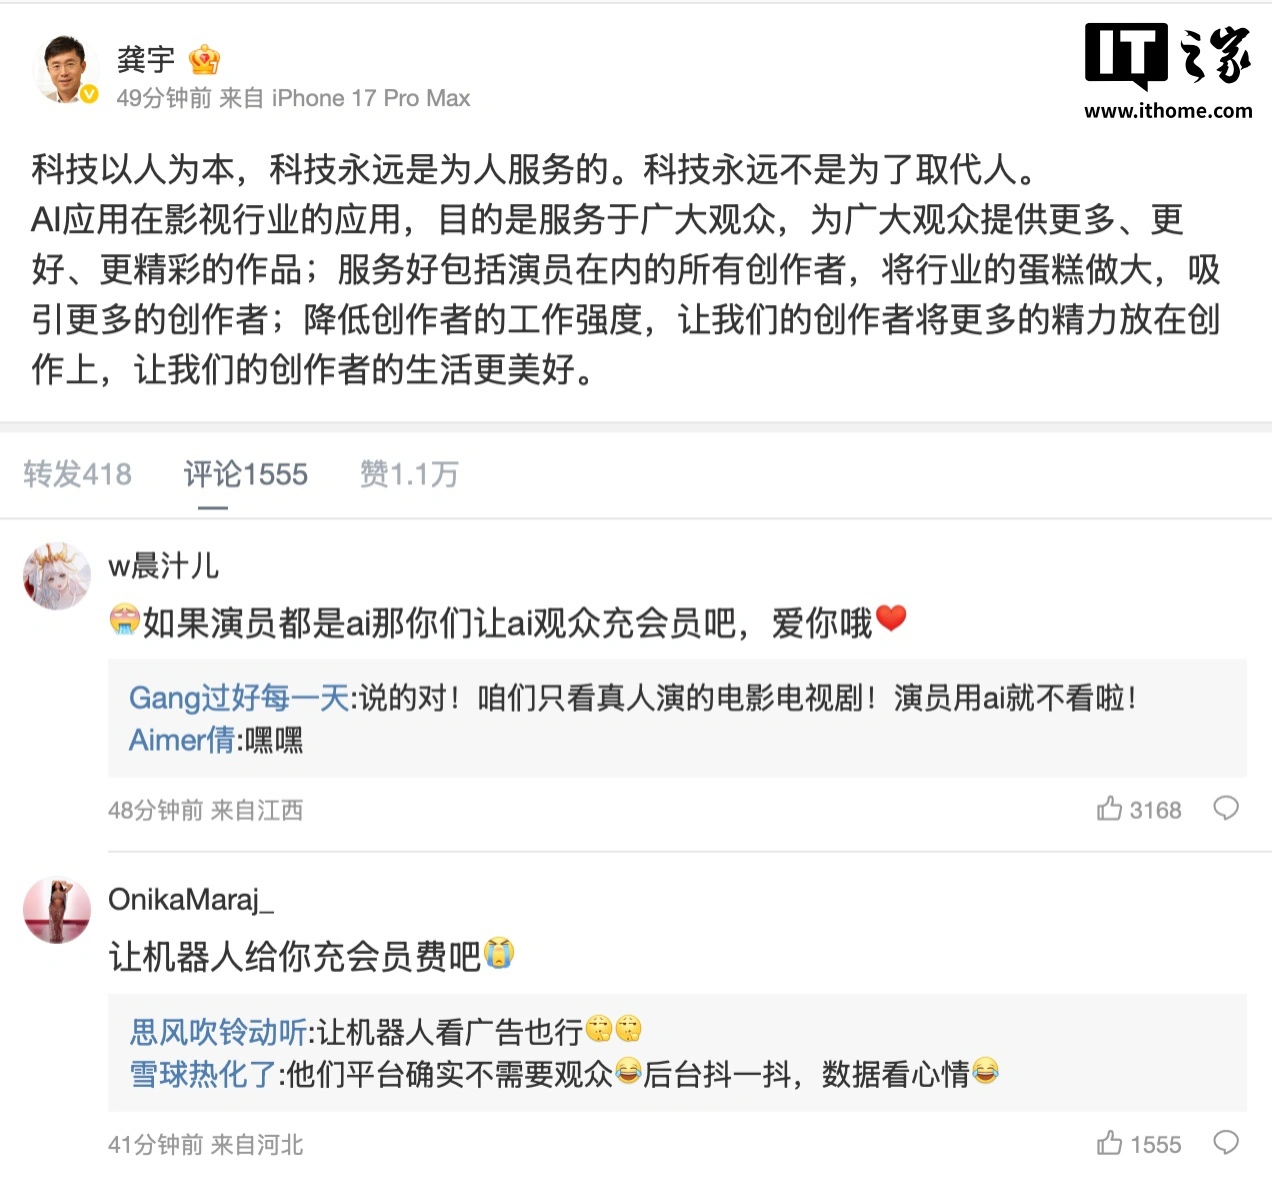The height and width of the screenshot is (1182, 1272).
Task: Open OnikaMaraj_'s avatar picture
Action: [x=57, y=911]
